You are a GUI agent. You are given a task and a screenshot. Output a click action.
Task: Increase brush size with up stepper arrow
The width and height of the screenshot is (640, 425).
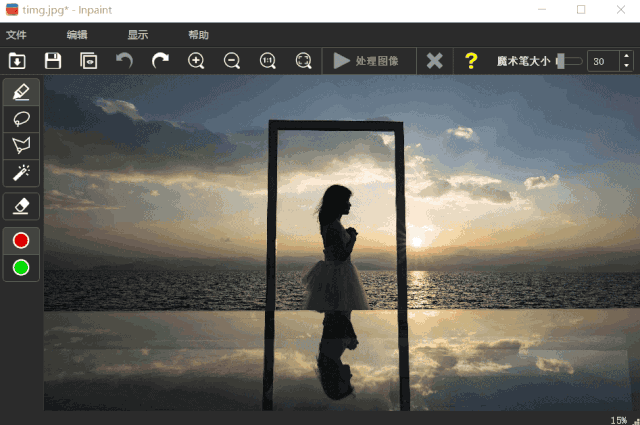click(626, 57)
